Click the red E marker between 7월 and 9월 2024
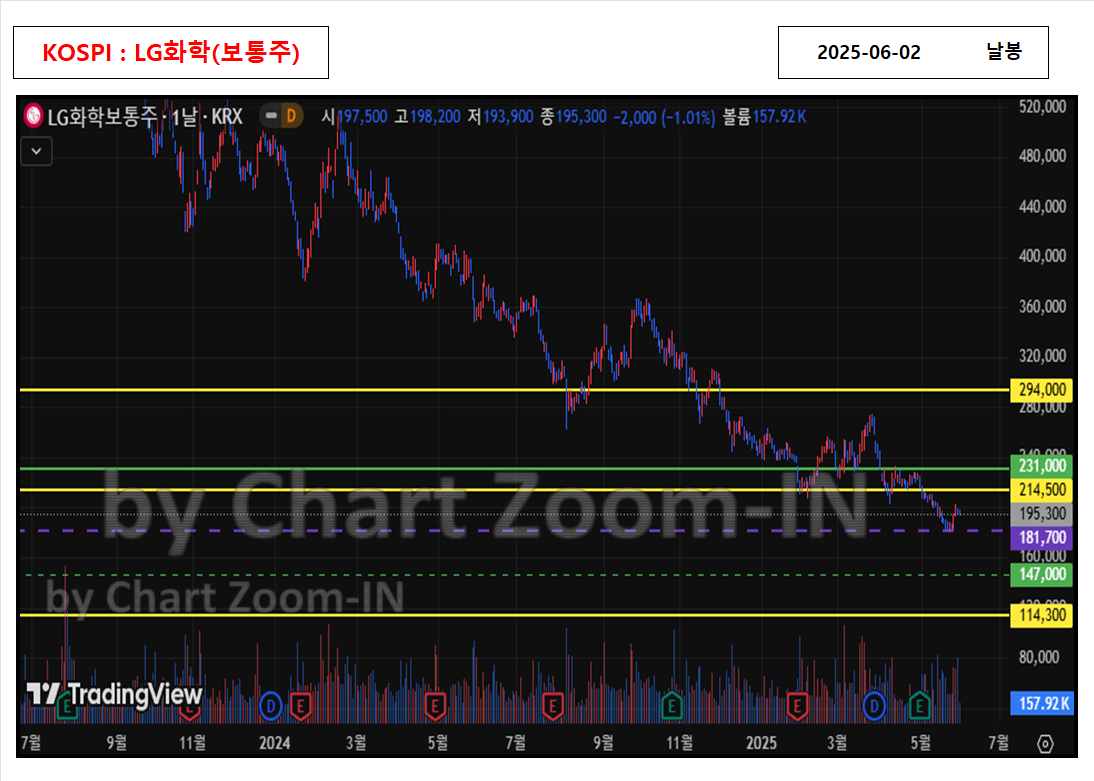The image size is (1094, 781). coord(553,707)
